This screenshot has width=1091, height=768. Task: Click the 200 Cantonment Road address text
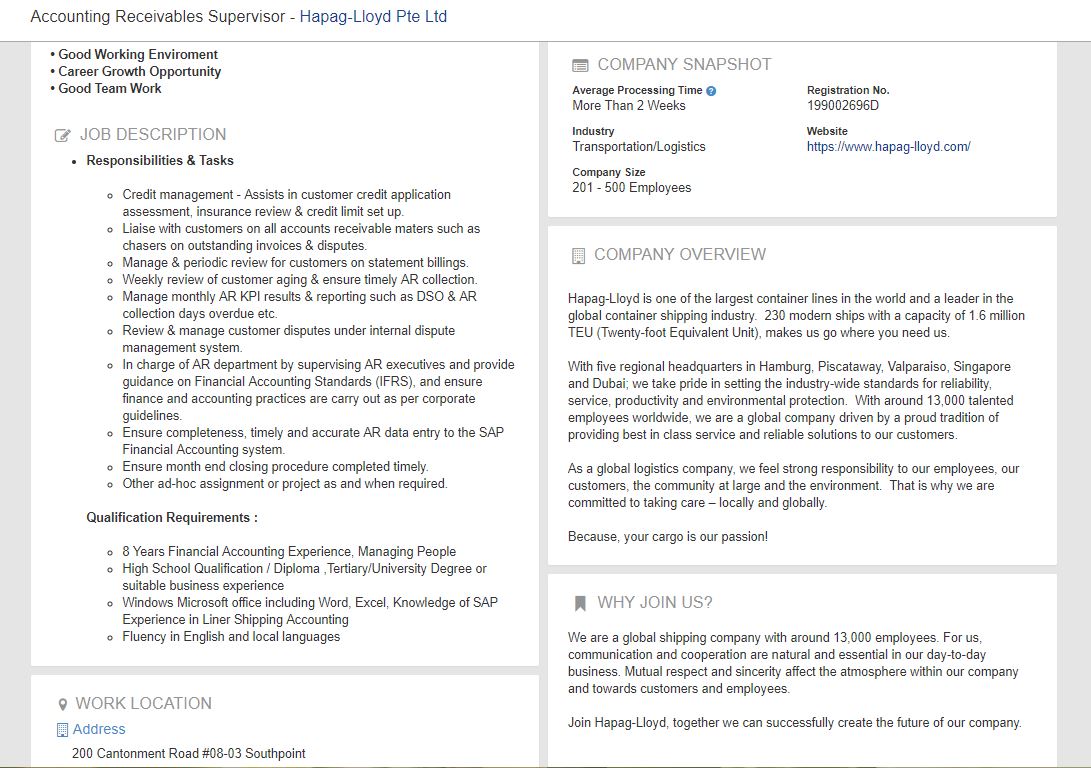(x=189, y=753)
